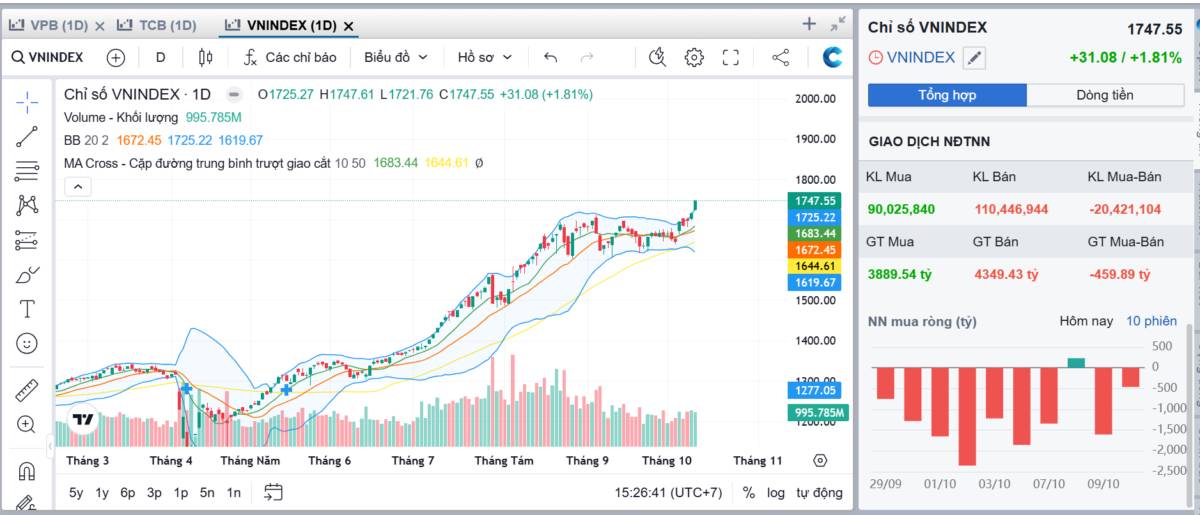Screen dimensions: 1200x515
Task: Select the trend line drawing tool
Action: 27,136
